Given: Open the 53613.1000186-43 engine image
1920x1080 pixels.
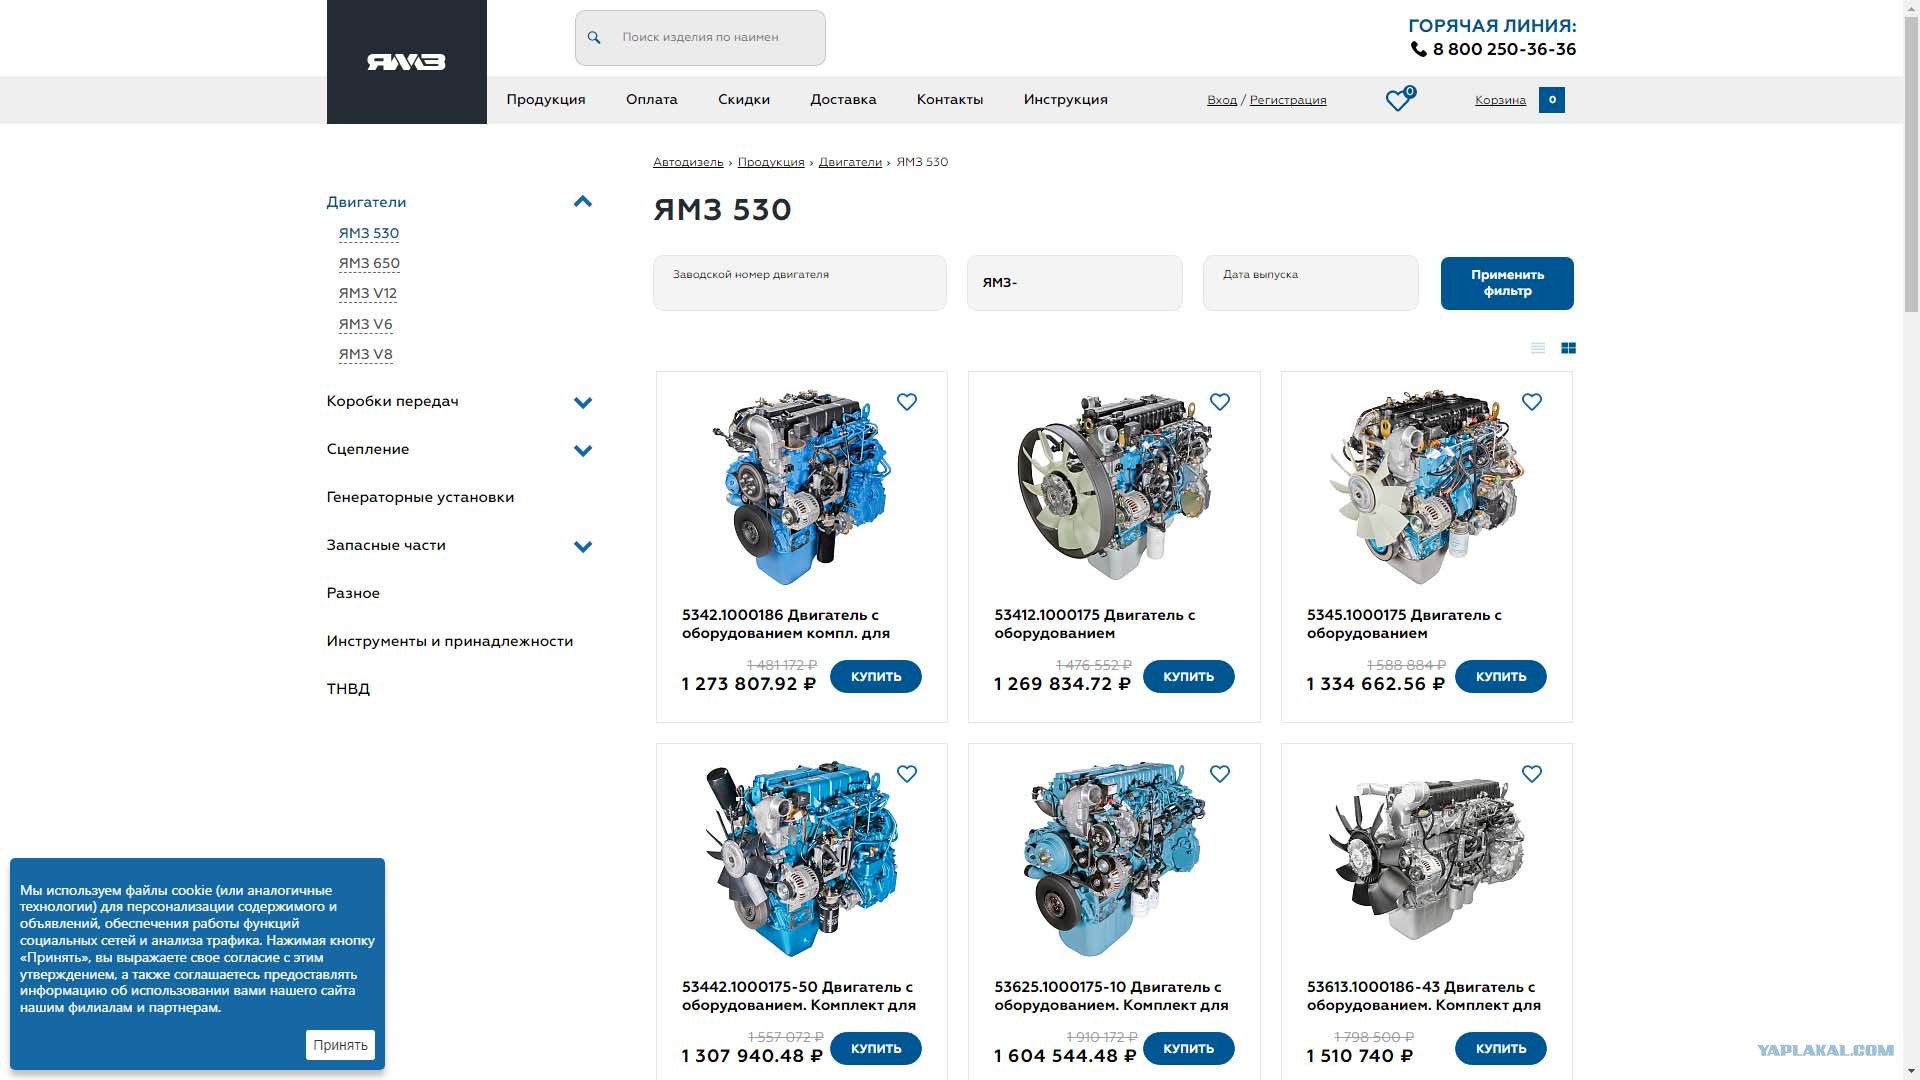Looking at the screenshot, I should [x=1427, y=860].
